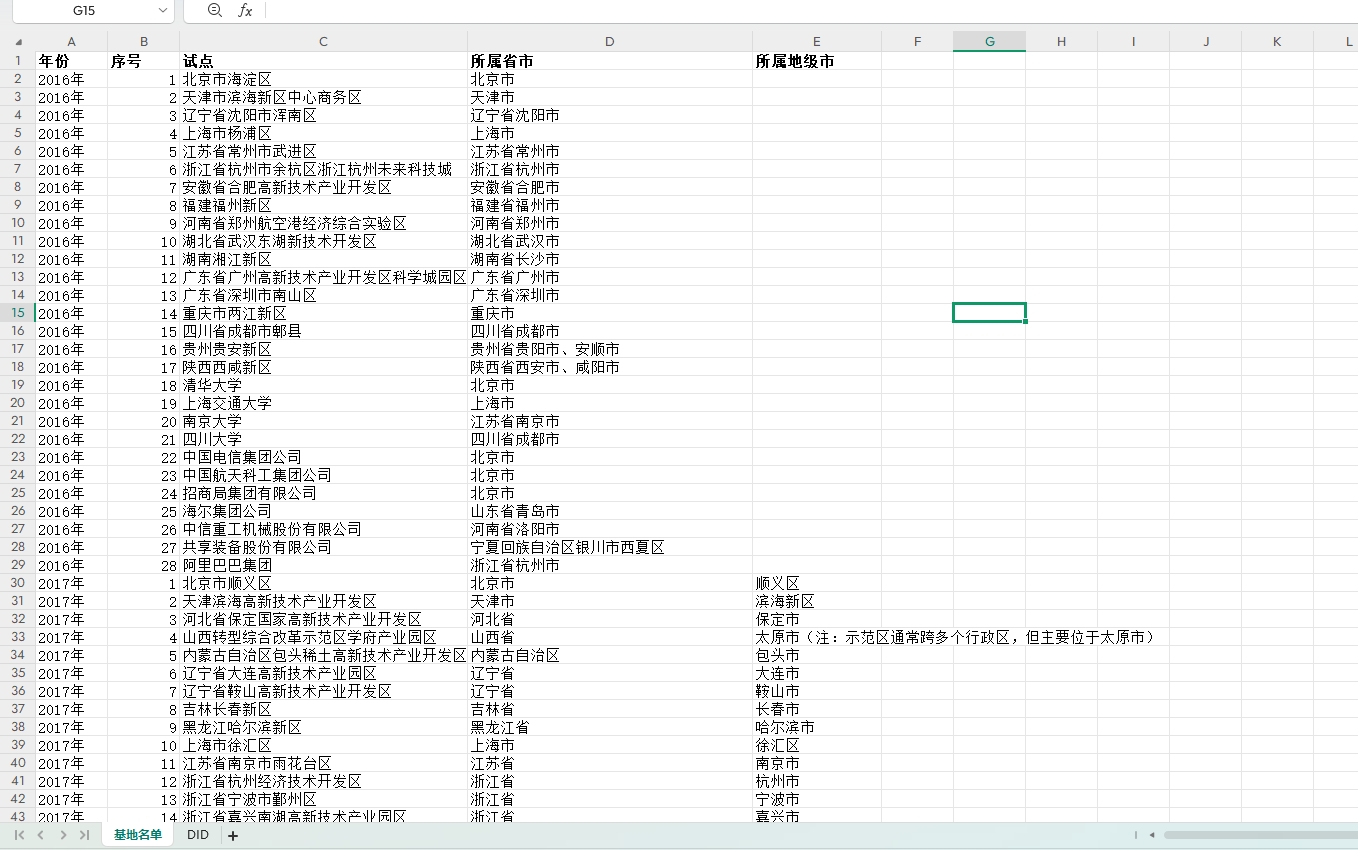
Task: Select the cell 北京市海淀区
Action: pos(324,79)
